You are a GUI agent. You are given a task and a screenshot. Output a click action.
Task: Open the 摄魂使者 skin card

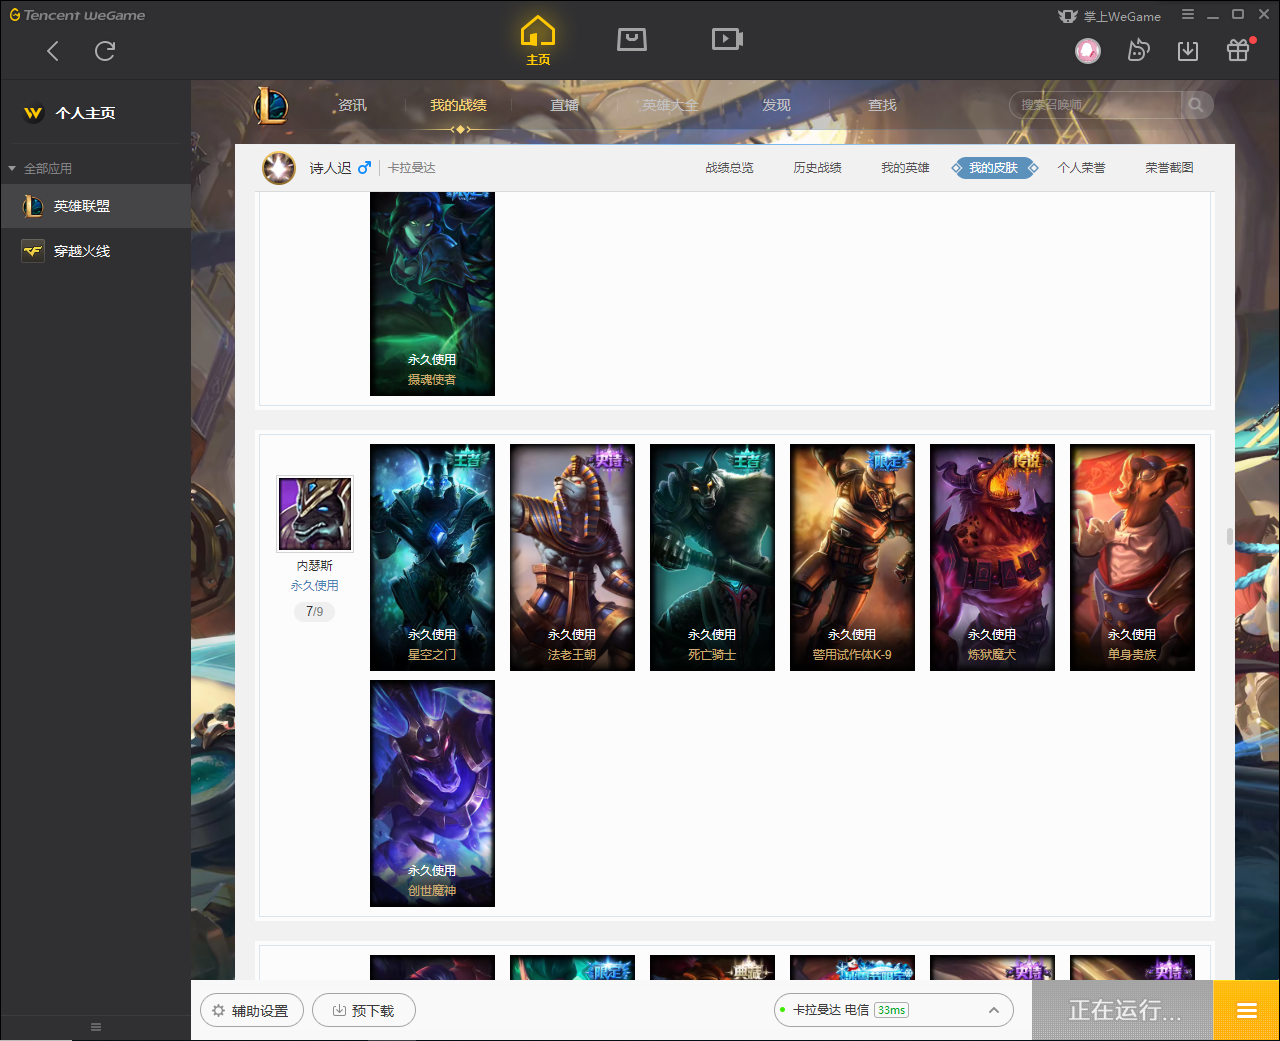tap(432, 294)
